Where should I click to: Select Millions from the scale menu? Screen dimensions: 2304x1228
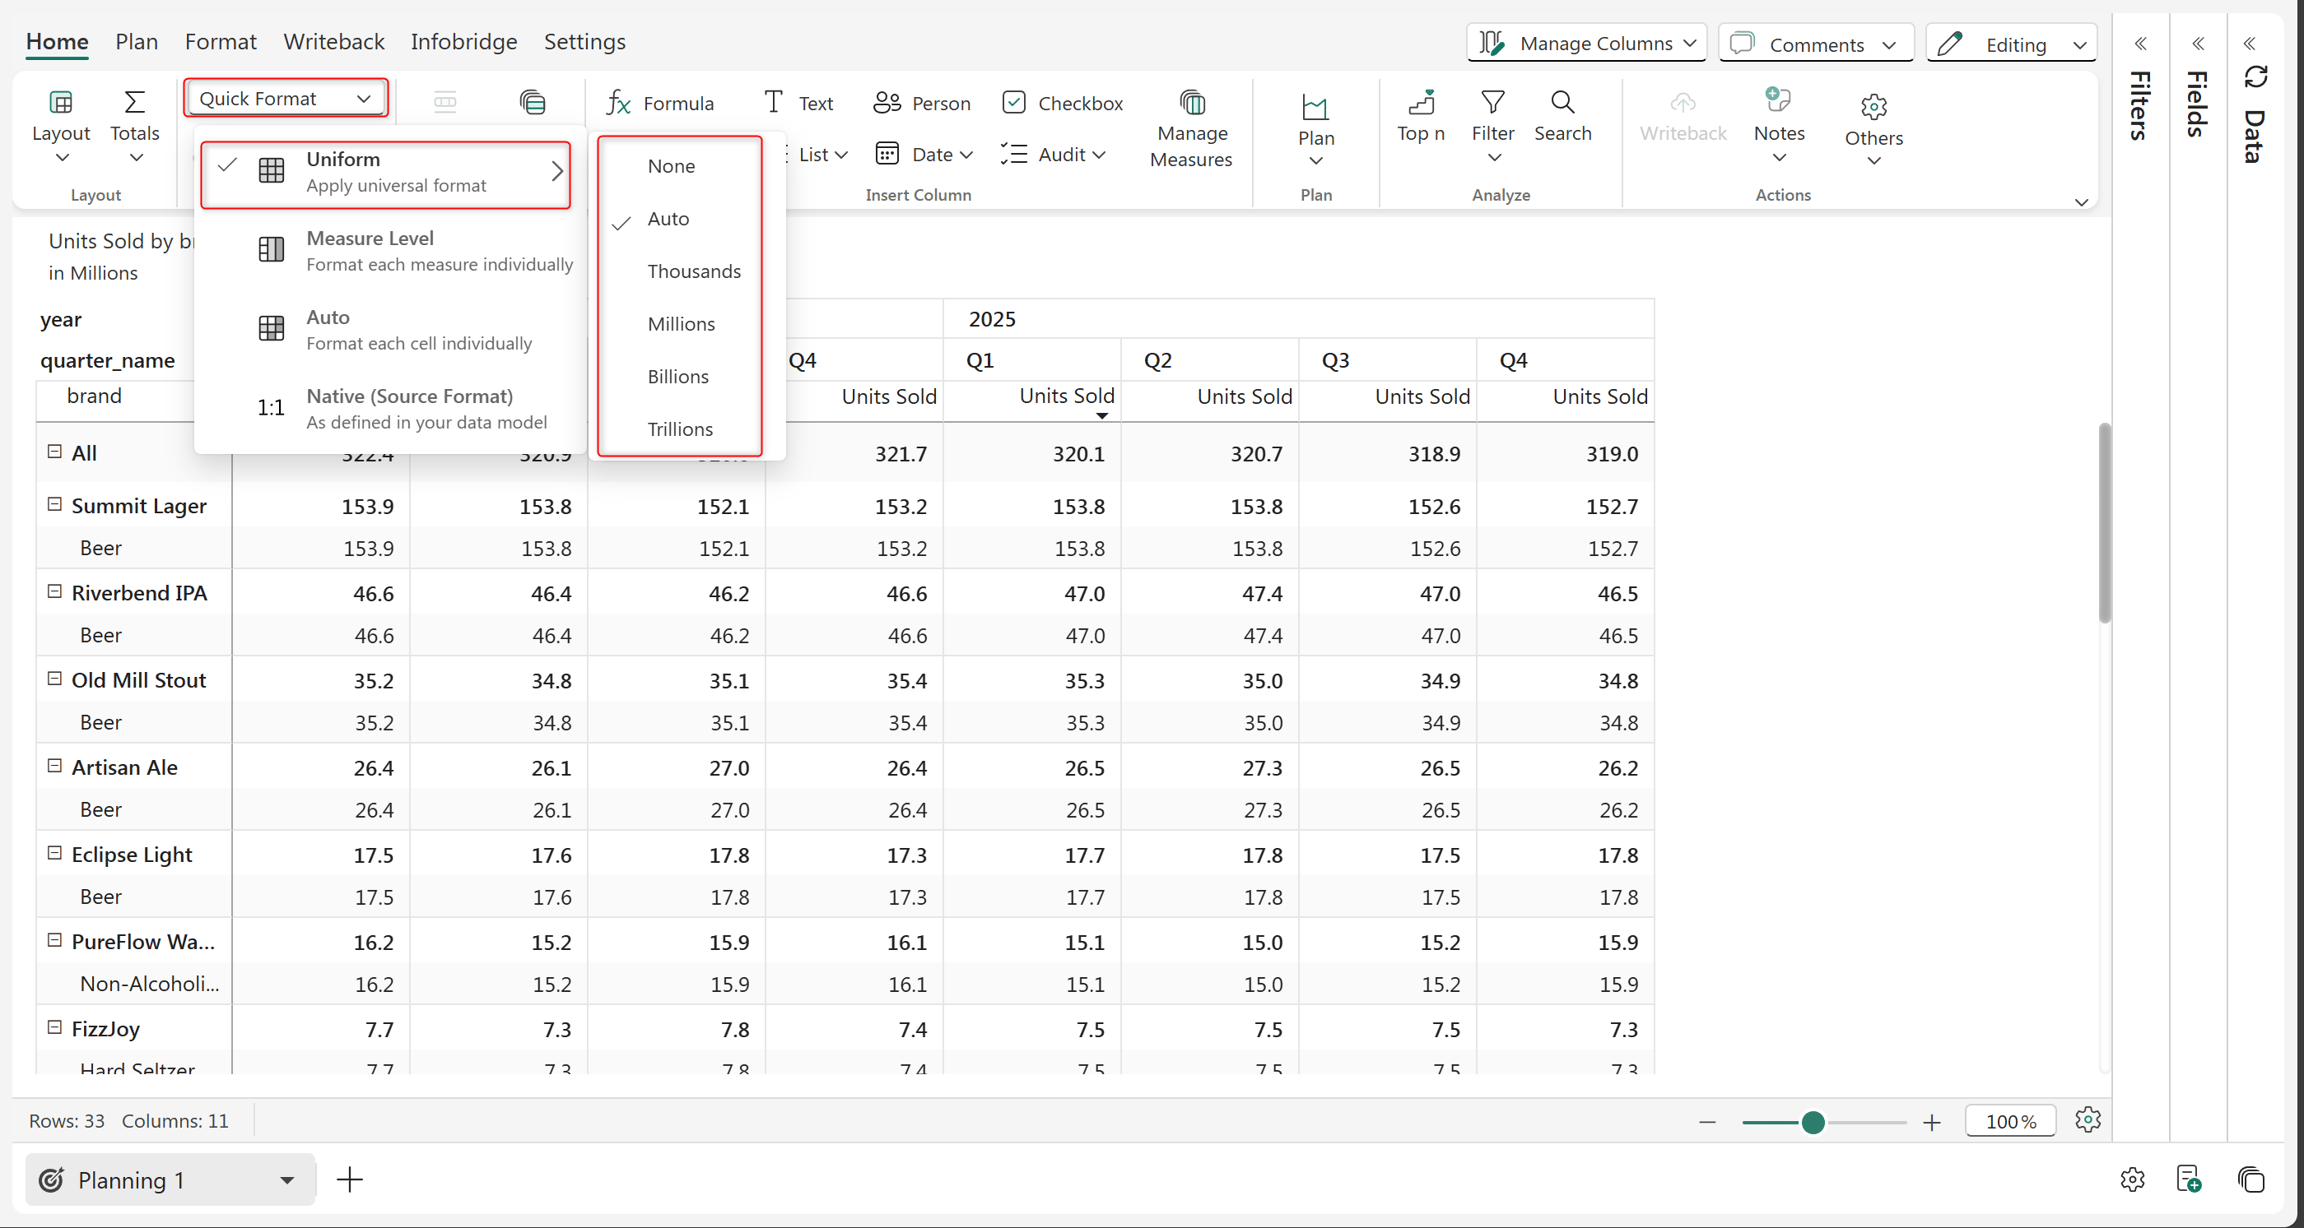click(x=681, y=324)
